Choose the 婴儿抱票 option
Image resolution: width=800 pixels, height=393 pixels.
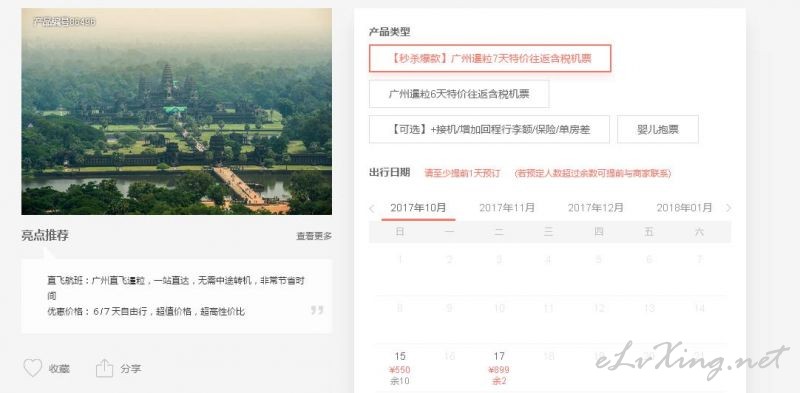(x=658, y=130)
